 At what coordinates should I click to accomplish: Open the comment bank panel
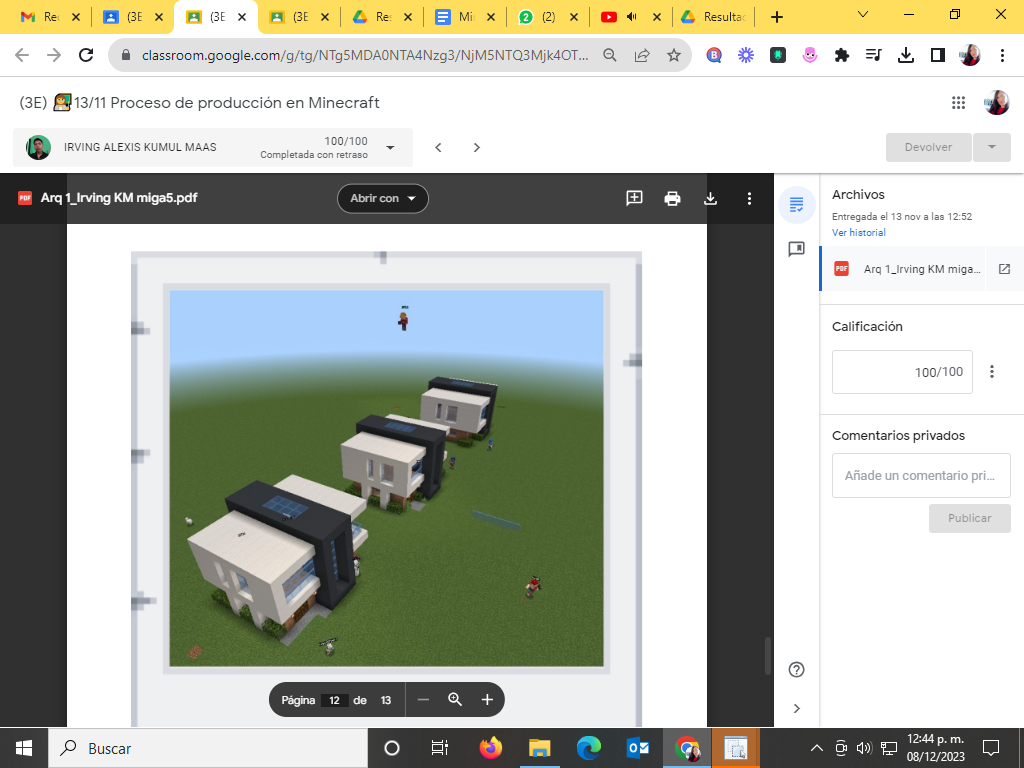(x=797, y=249)
